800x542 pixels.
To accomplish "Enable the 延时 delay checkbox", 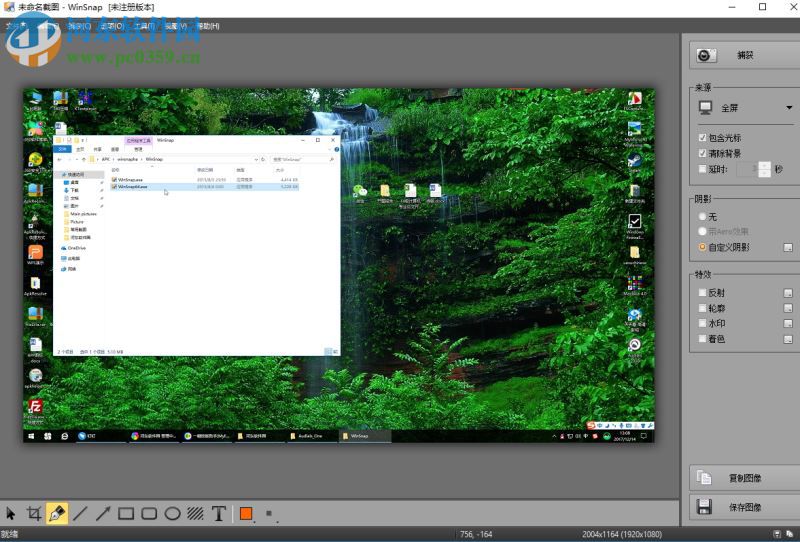I will tap(703, 169).
